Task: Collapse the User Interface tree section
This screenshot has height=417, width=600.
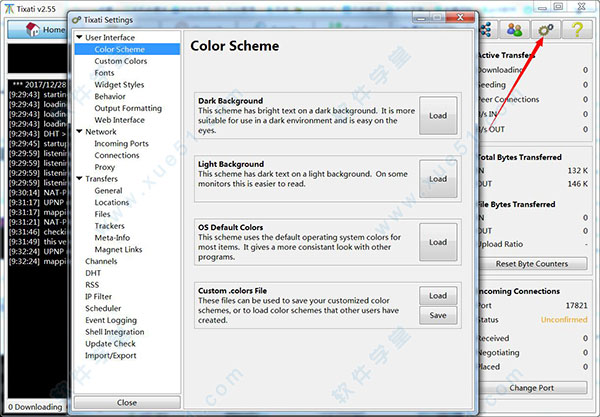Action: (79, 38)
